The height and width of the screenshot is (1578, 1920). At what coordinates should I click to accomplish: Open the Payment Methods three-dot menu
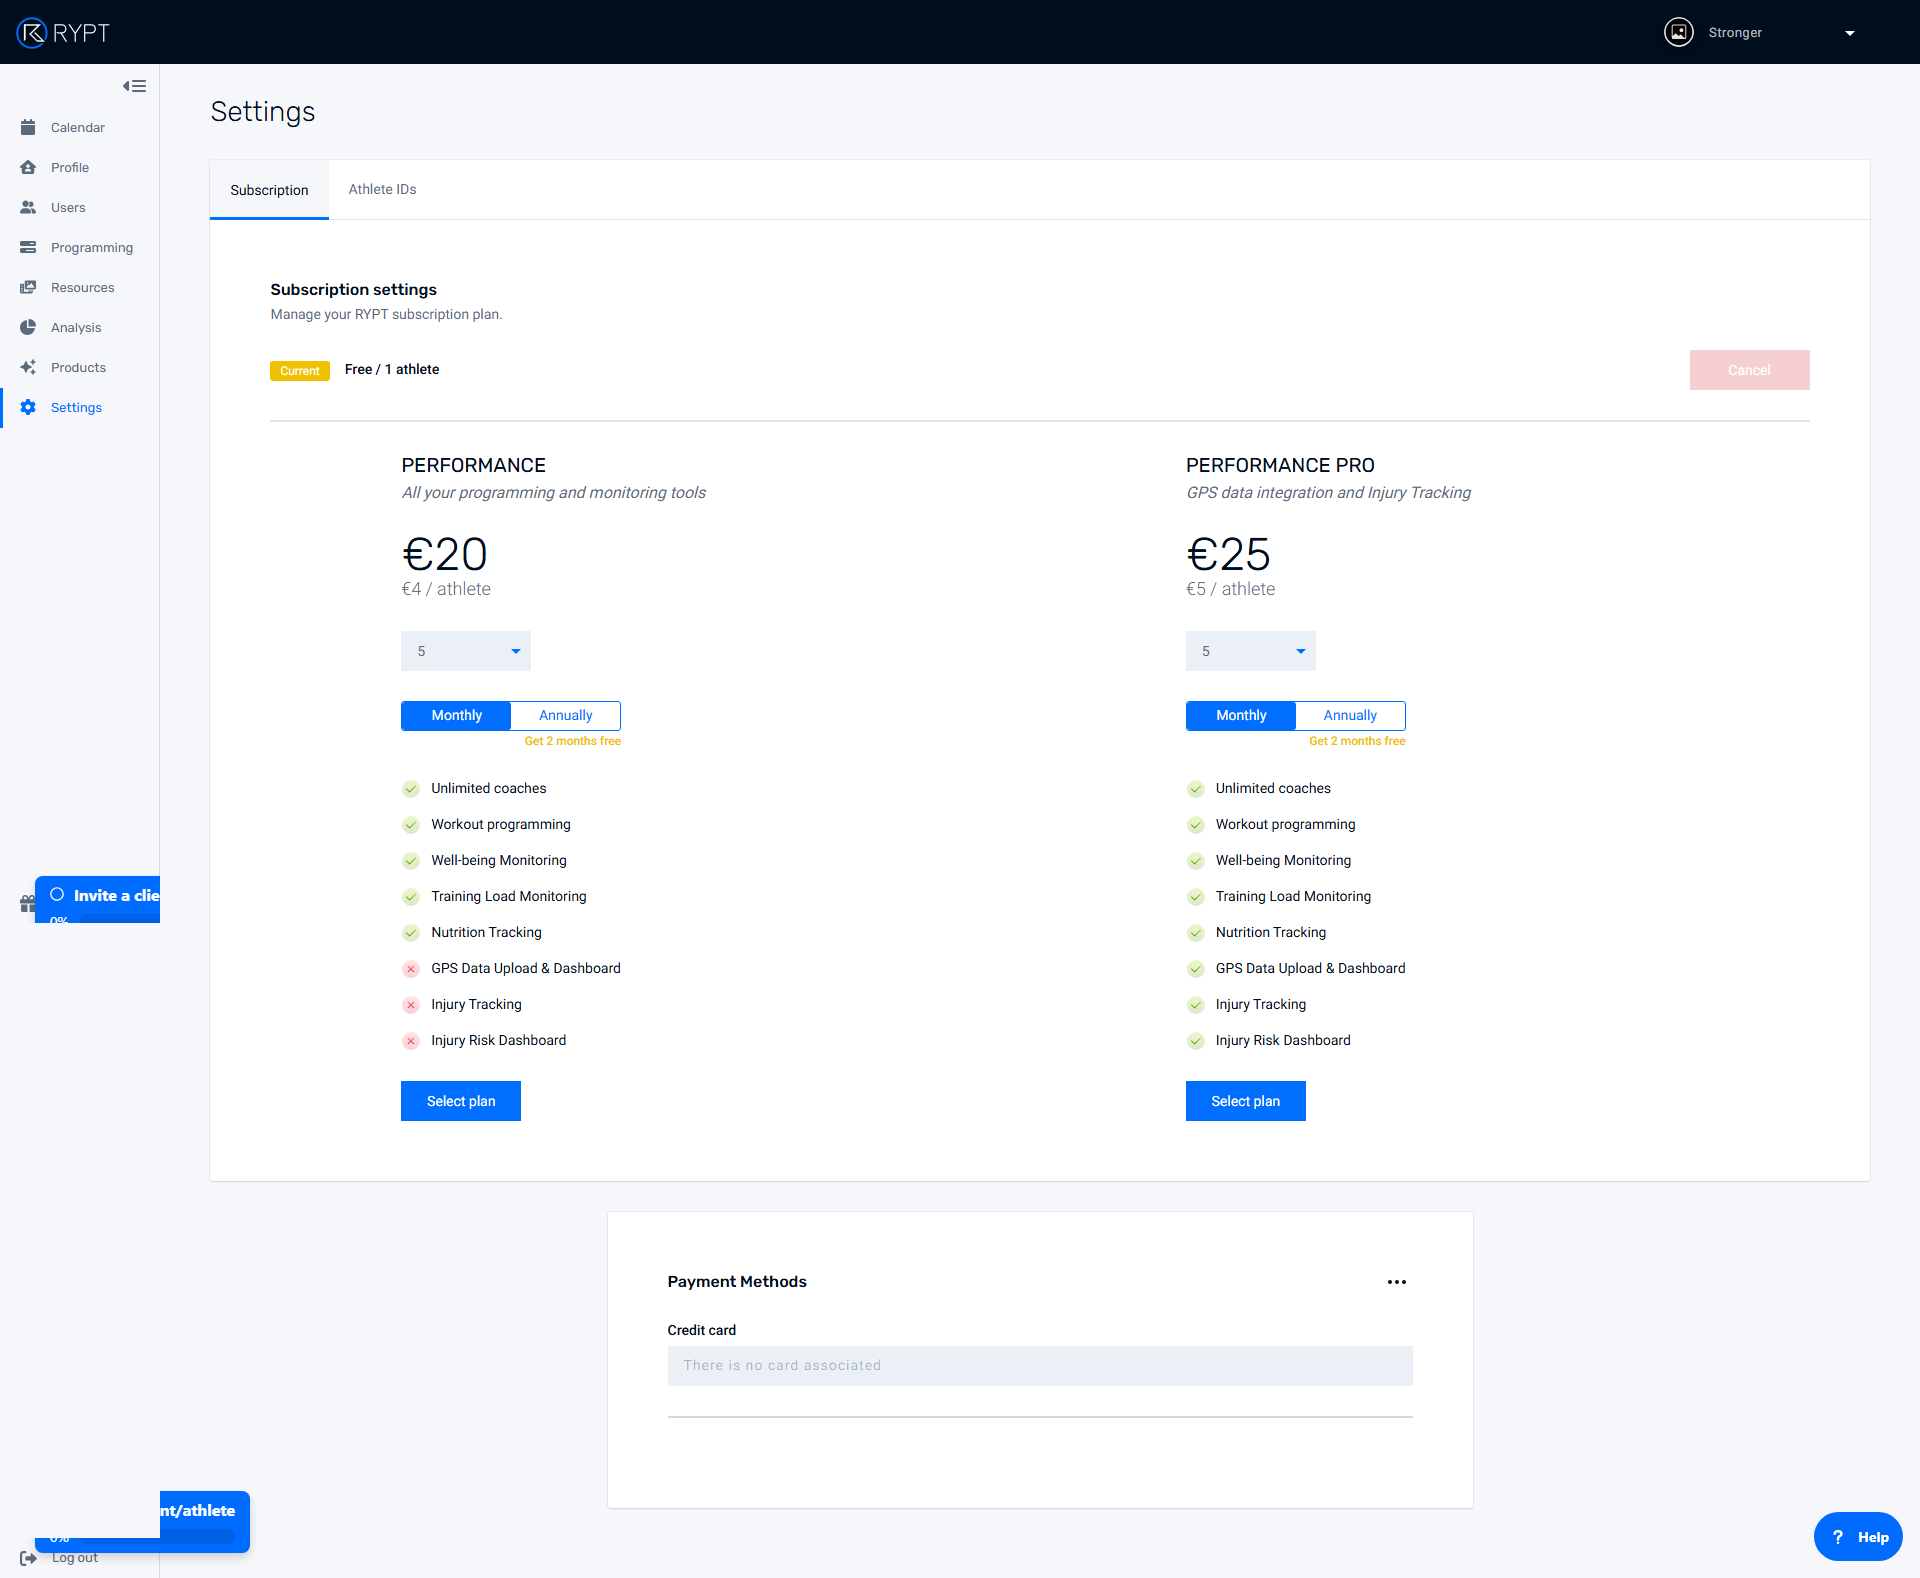coord(1396,1282)
